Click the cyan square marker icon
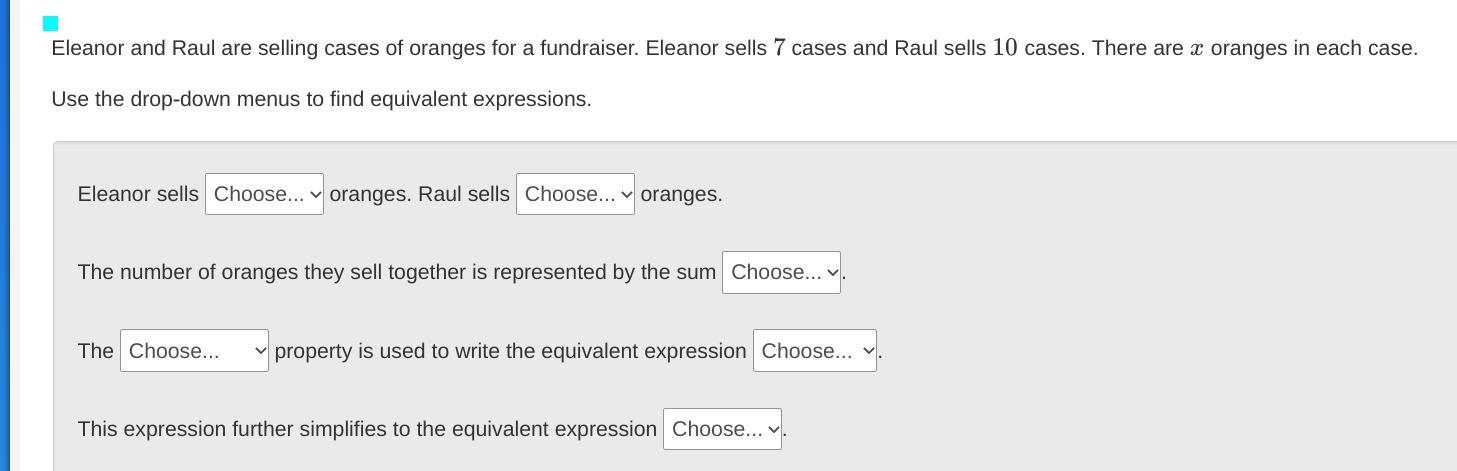The width and height of the screenshot is (1457, 471). 51,23
